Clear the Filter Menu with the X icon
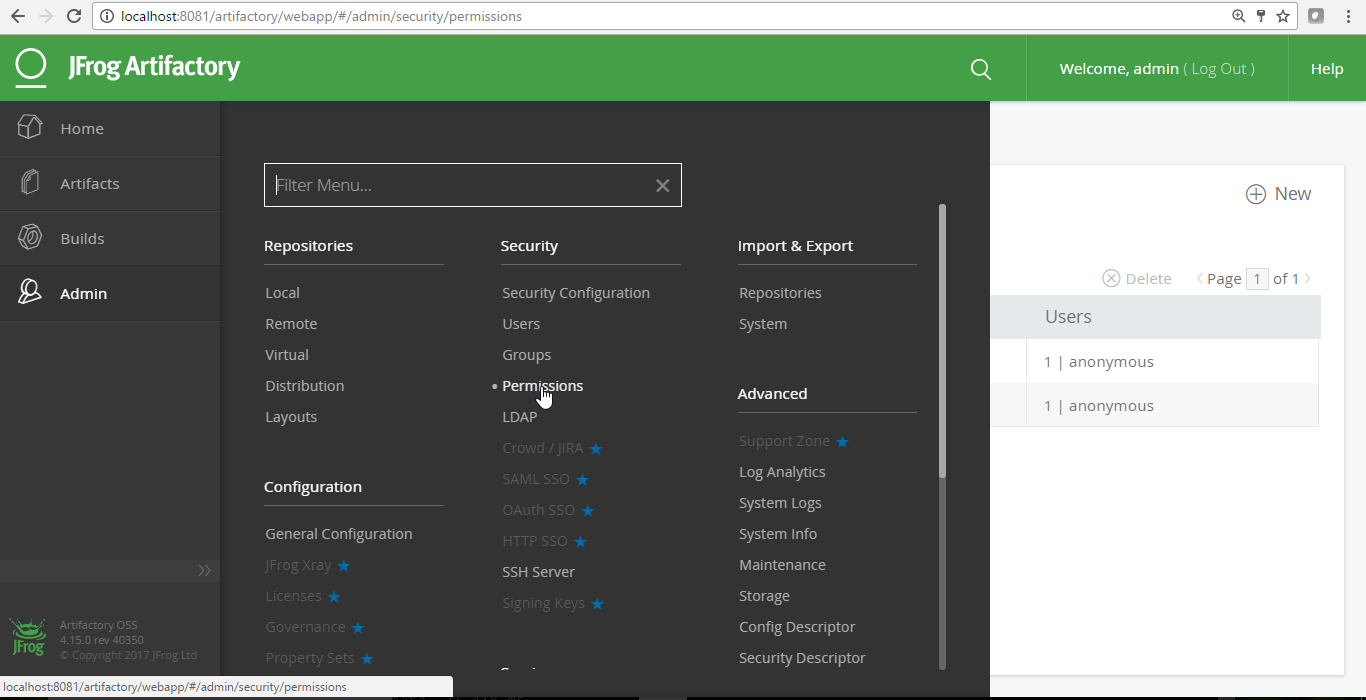This screenshot has width=1366, height=700. (x=662, y=185)
